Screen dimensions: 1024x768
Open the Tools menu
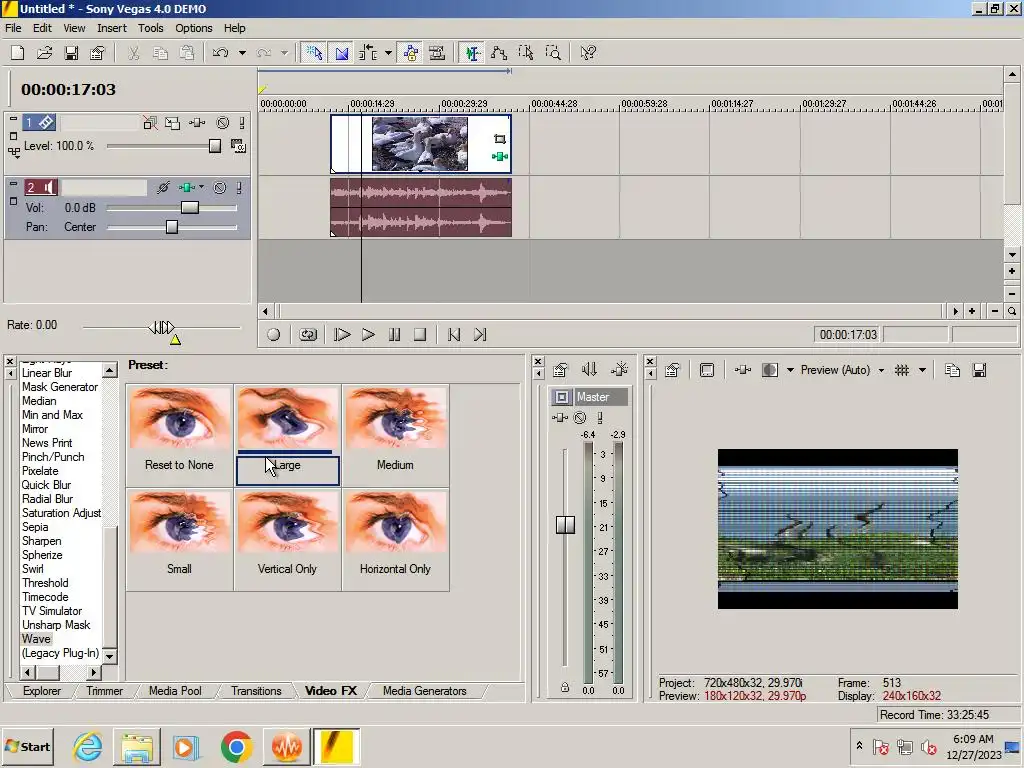[x=150, y=28]
